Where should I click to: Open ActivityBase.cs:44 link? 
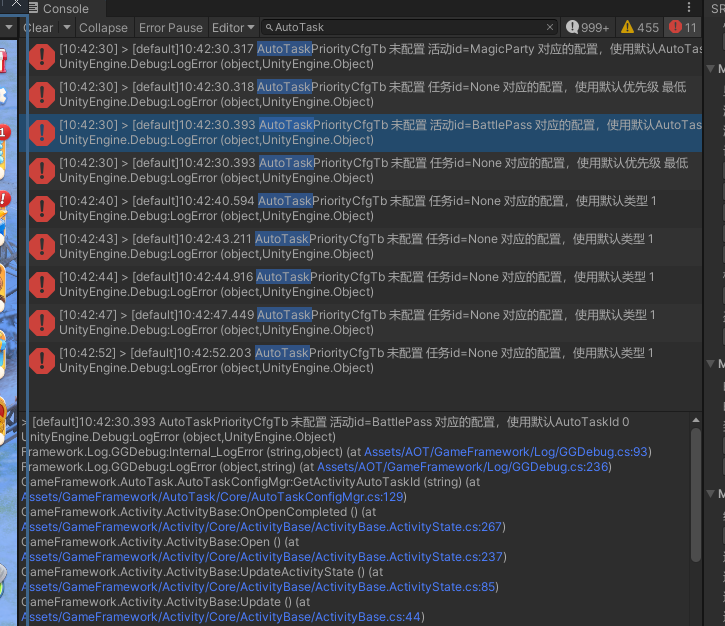point(221,617)
